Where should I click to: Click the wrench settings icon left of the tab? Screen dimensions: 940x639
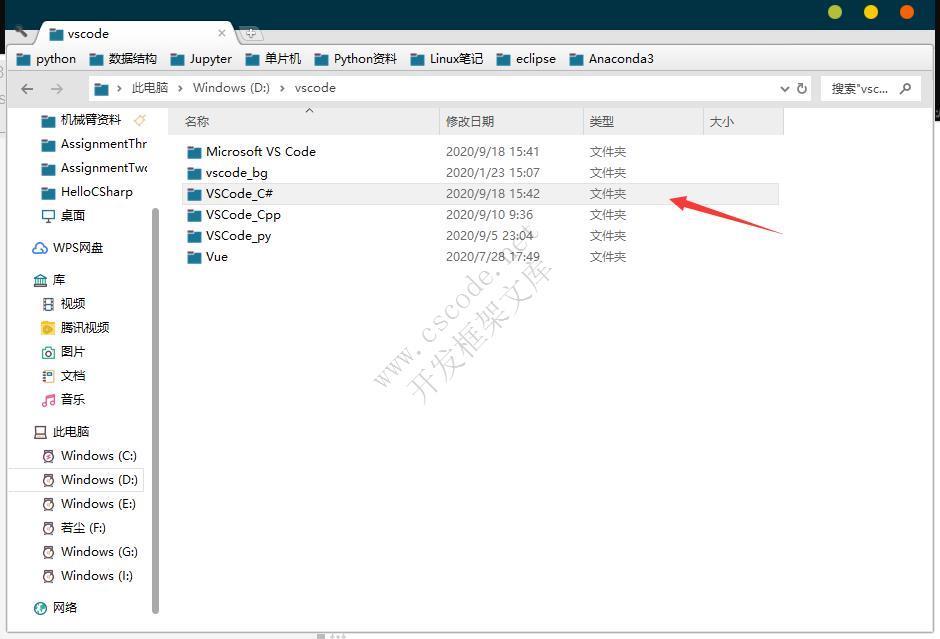[21, 31]
